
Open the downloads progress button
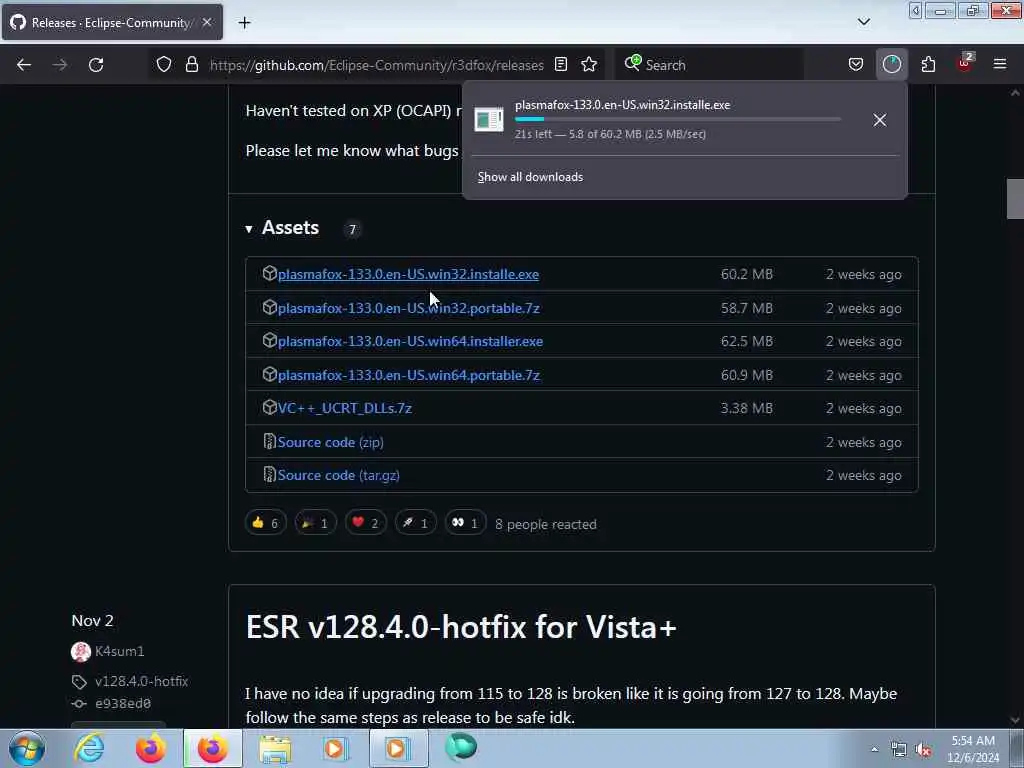coord(891,65)
